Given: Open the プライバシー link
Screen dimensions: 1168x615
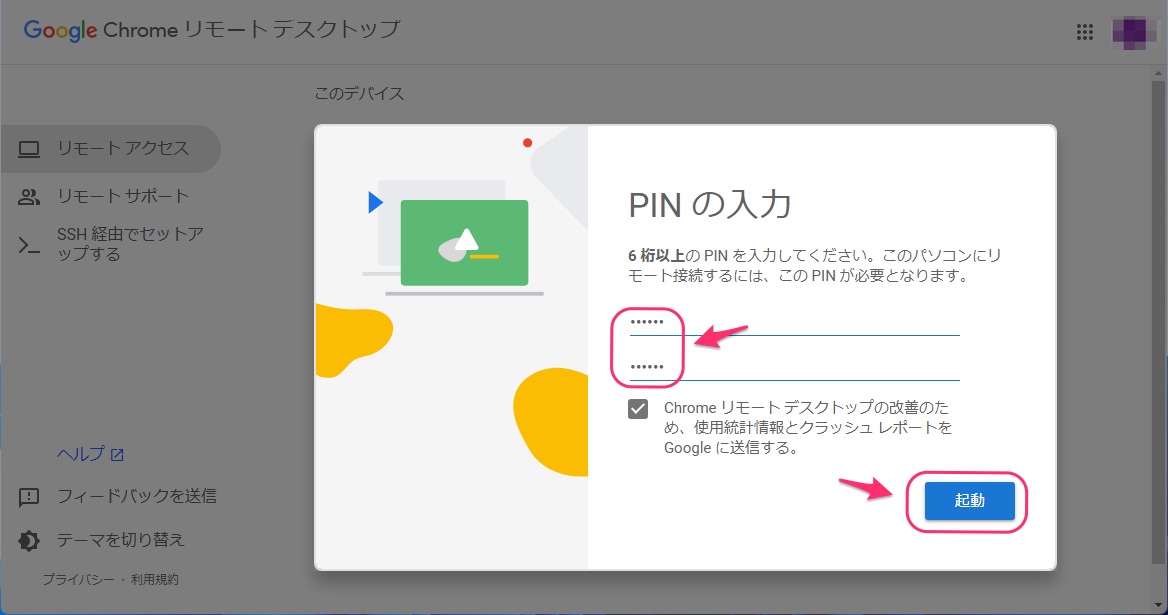Looking at the screenshot, I should point(78,579).
